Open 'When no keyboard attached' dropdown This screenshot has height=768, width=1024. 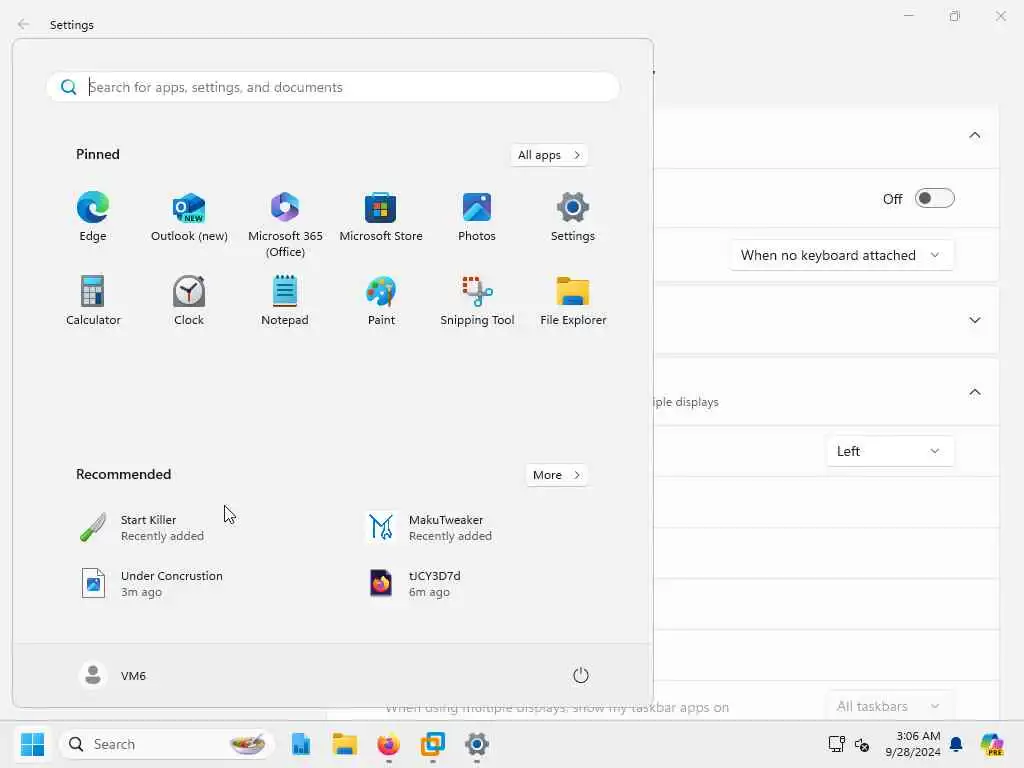coord(841,255)
